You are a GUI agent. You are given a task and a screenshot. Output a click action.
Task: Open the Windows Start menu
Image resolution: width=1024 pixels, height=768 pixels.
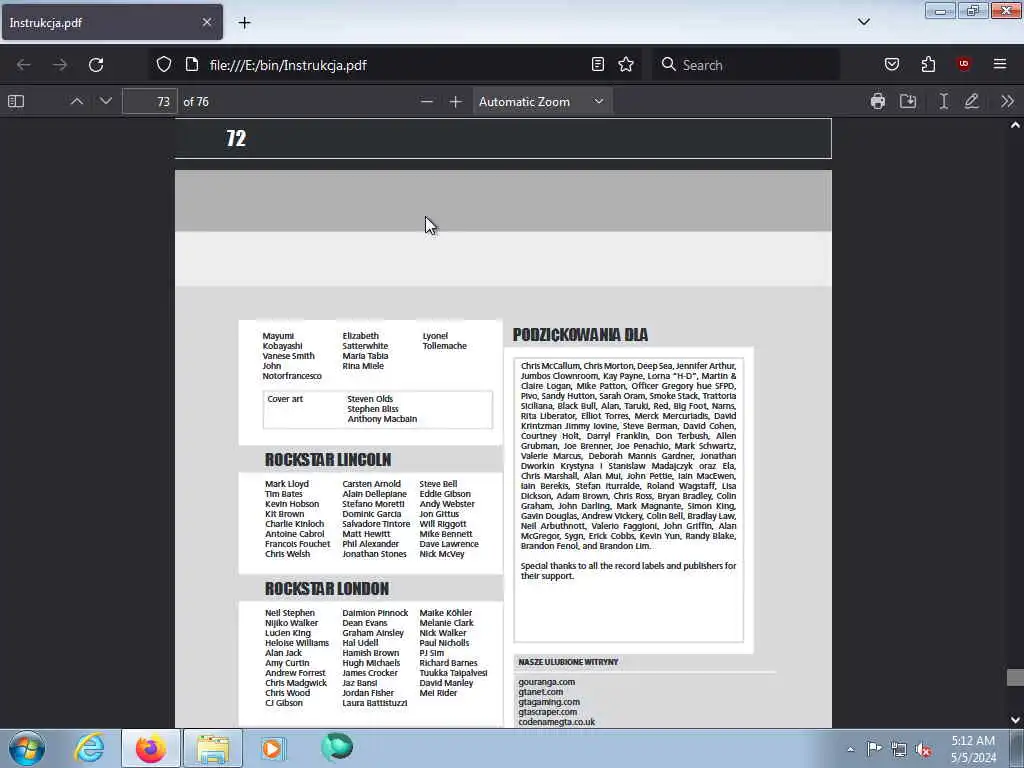(27, 748)
